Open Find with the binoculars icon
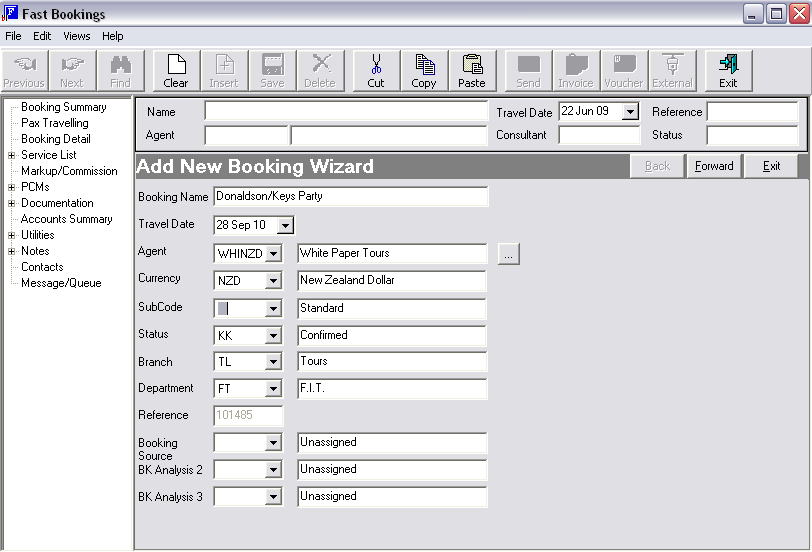This screenshot has height=552, width=812. tap(120, 71)
